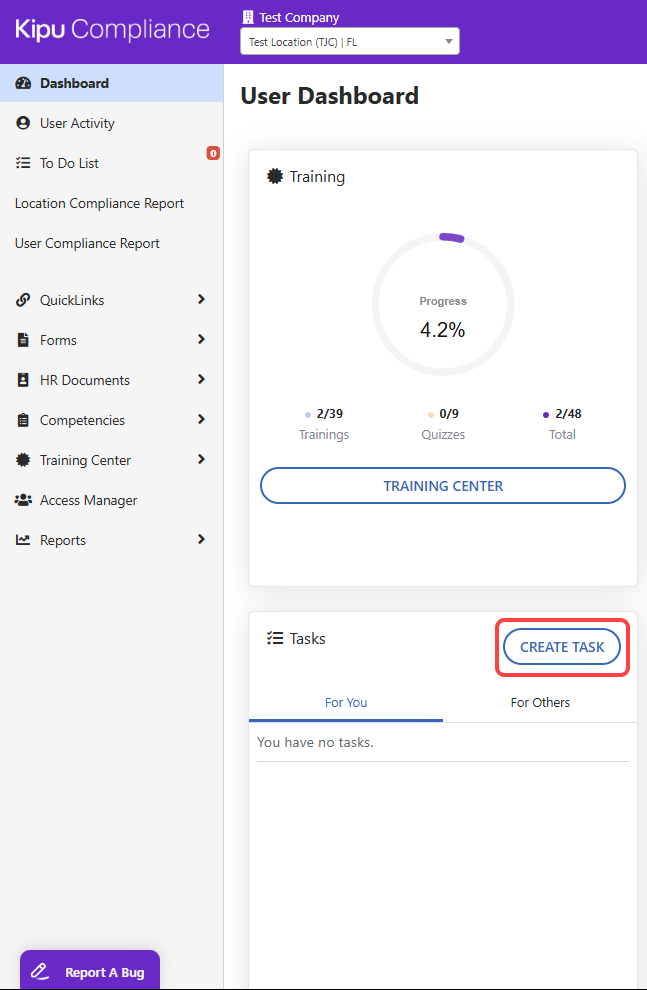Viewport: 647px width, 990px height.
Task: Click the HR Documents badge icon
Action: pyautogui.click(x=23, y=380)
